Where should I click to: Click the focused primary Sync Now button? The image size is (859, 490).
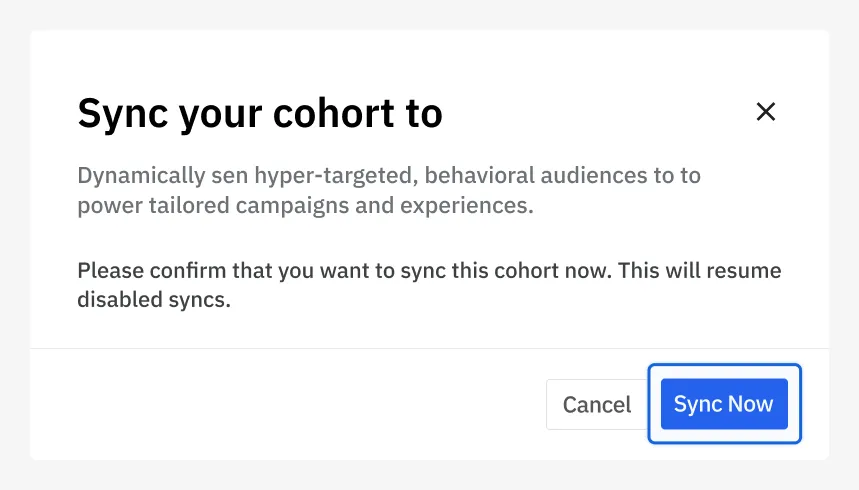click(724, 404)
